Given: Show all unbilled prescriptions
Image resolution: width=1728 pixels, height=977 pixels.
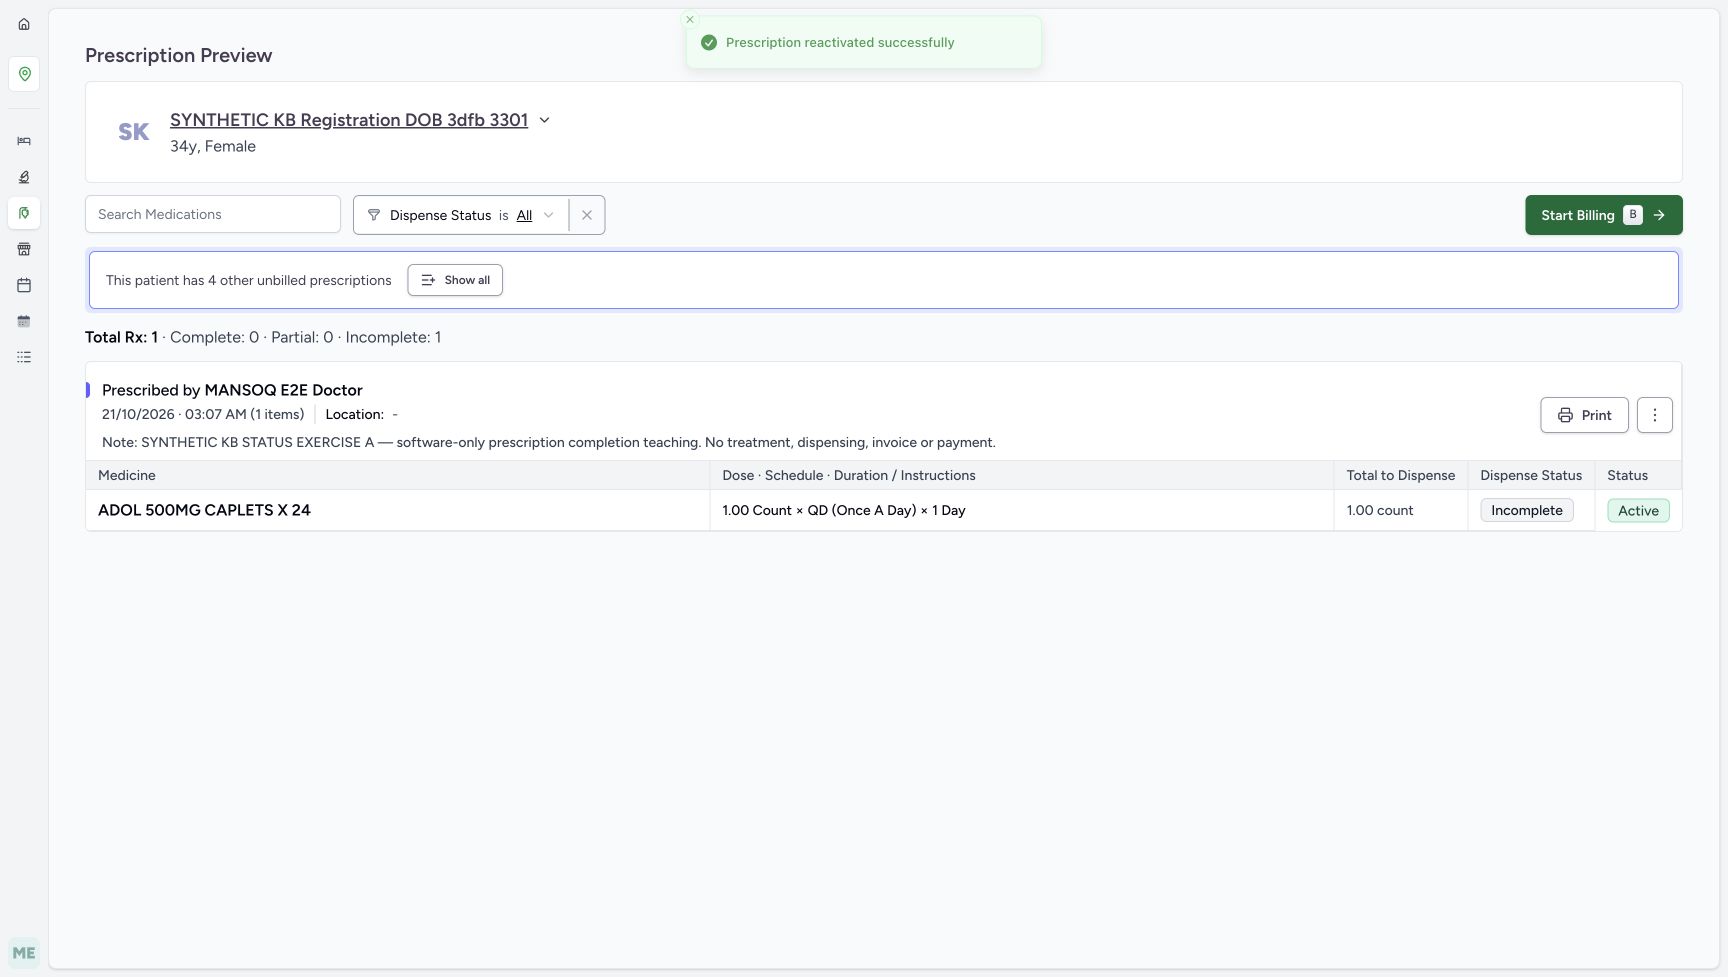Looking at the screenshot, I should [455, 280].
